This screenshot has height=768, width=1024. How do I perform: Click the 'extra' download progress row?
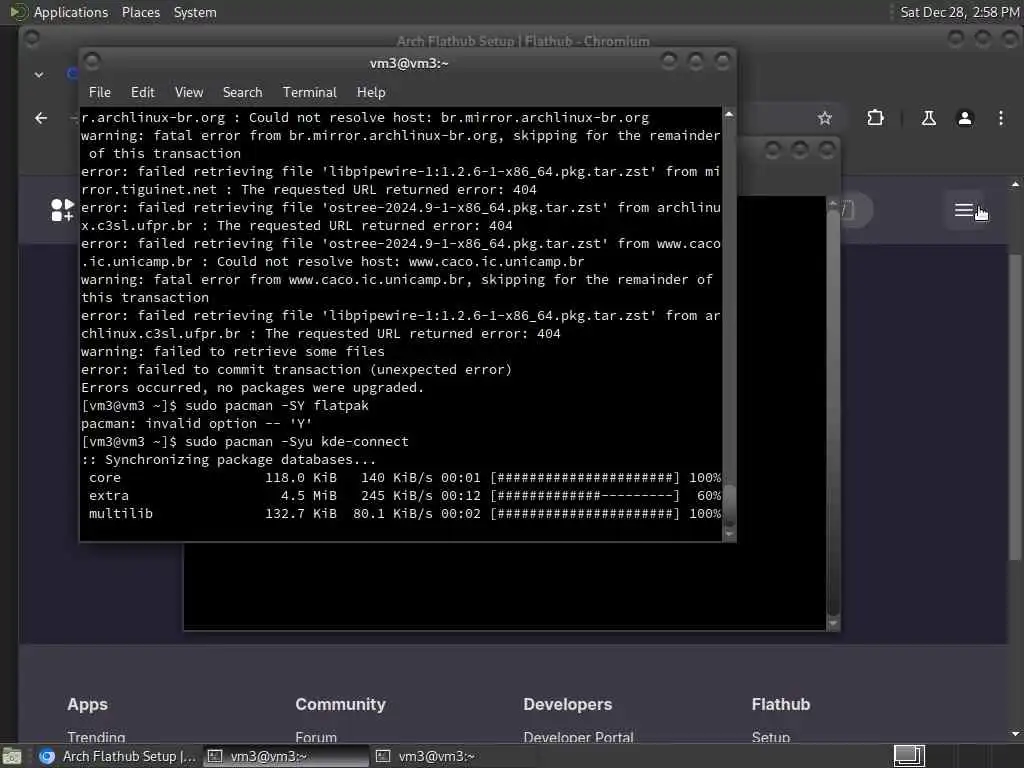[404, 496]
